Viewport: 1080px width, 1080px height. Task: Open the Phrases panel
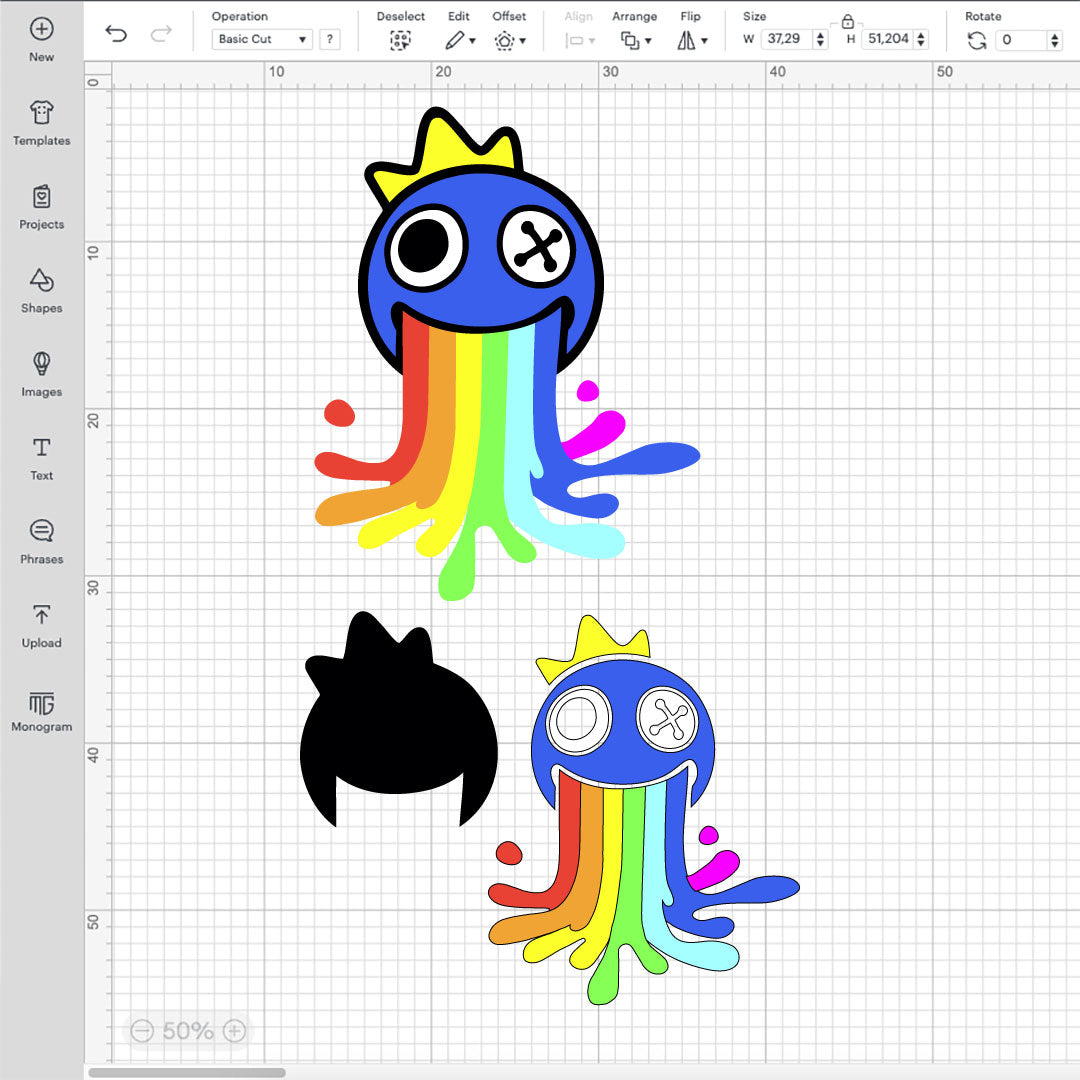point(41,541)
